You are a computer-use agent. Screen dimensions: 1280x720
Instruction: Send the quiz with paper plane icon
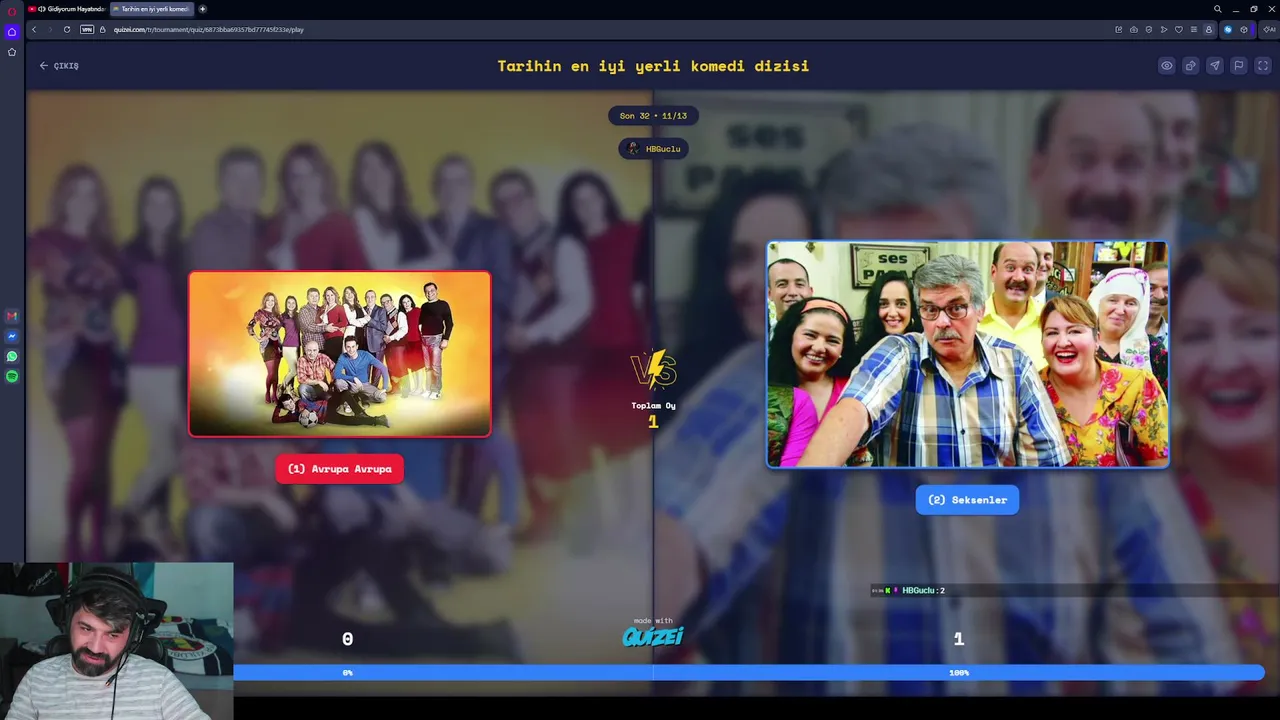coord(1214,66)
